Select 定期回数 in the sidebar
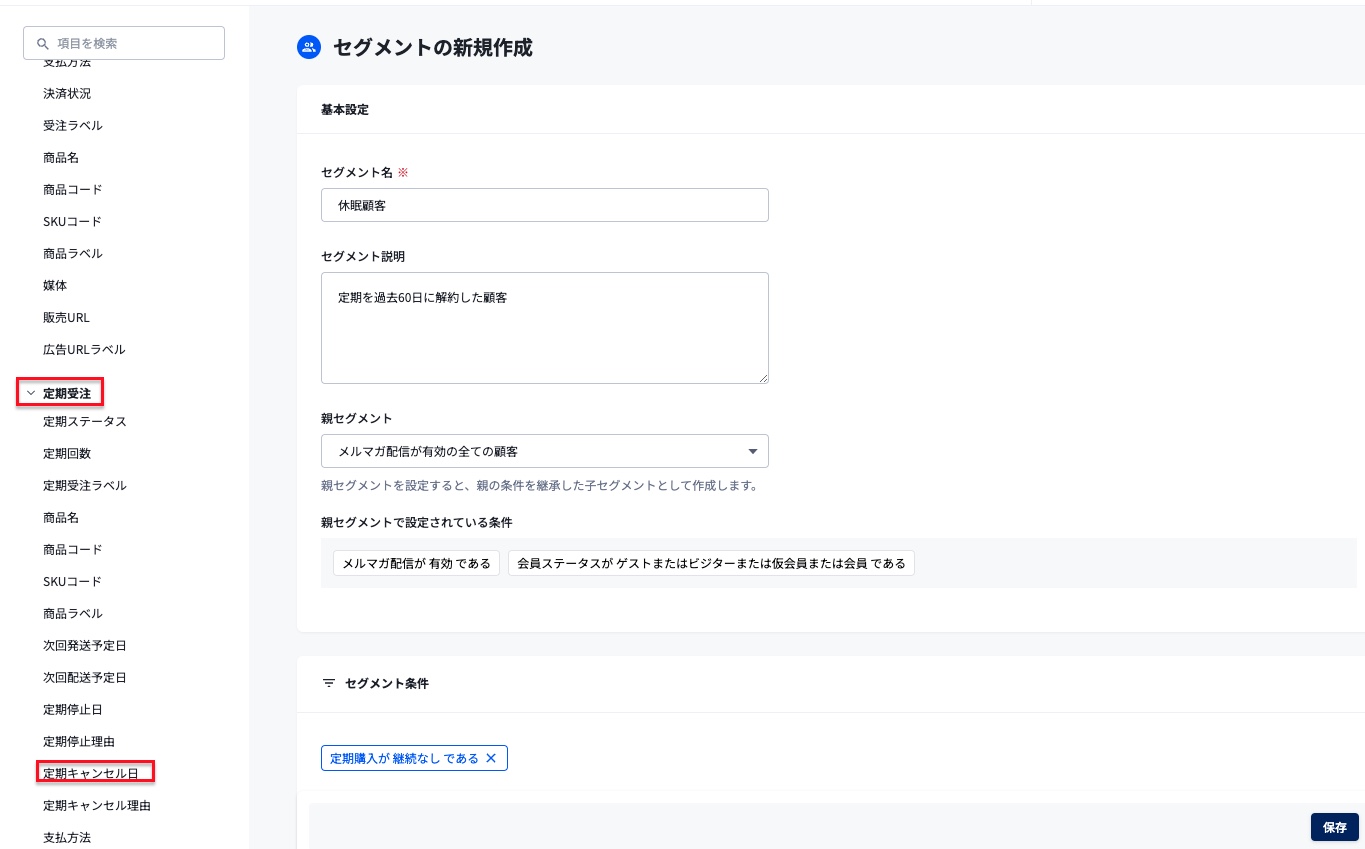This screenshot has width=1365, height=849. (67, 454)
